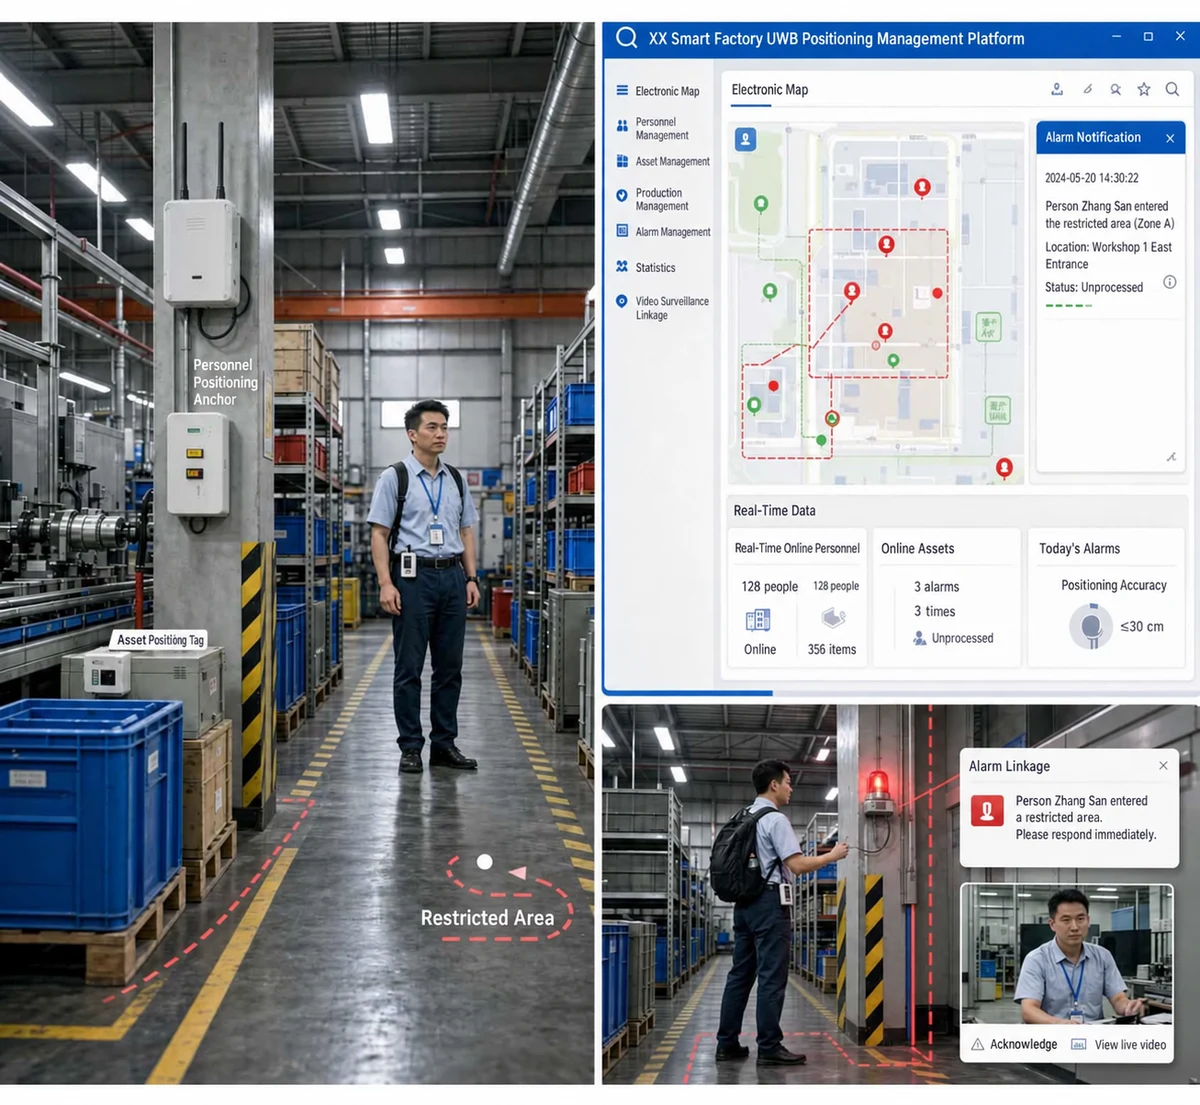Close the Alarm Linkage popup
The image size is (1200, 1105).
coord(1163,766)
